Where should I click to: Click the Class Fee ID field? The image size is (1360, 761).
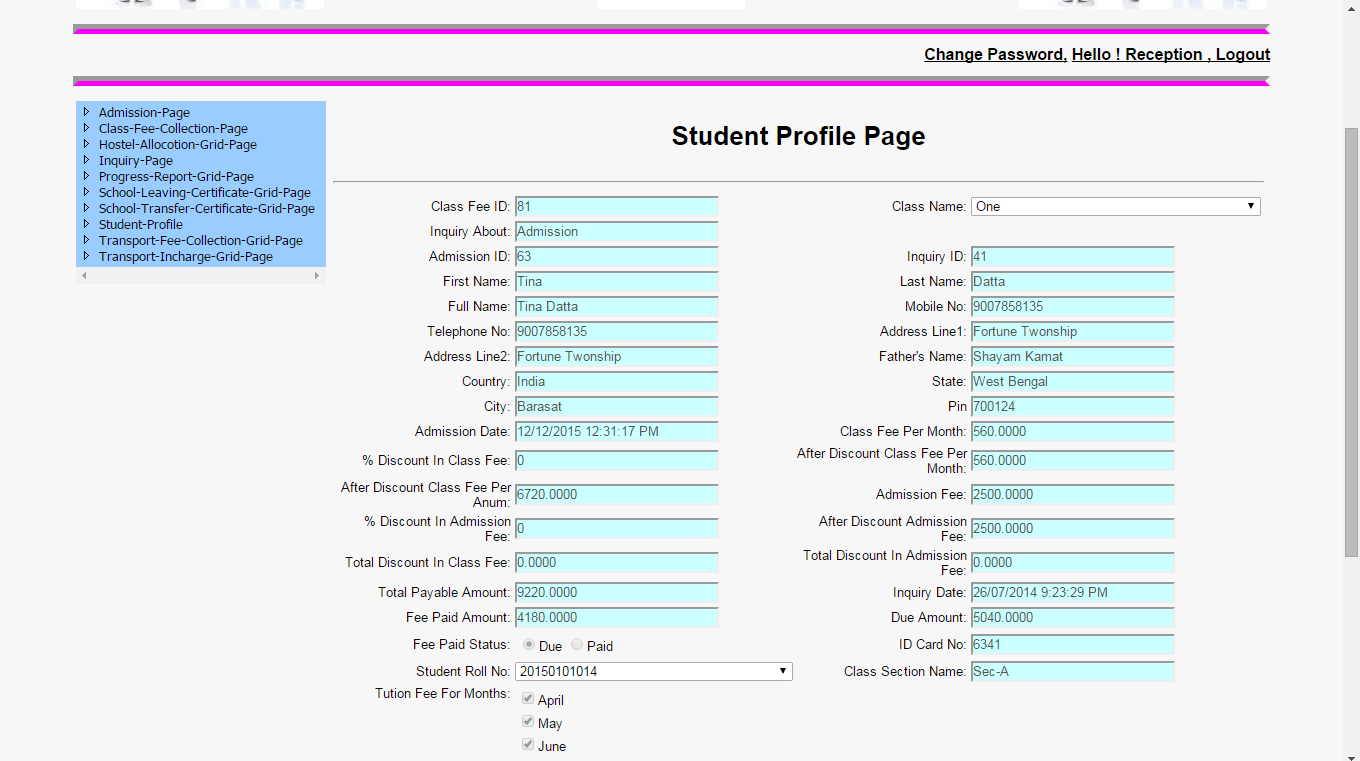click(617, 207)
